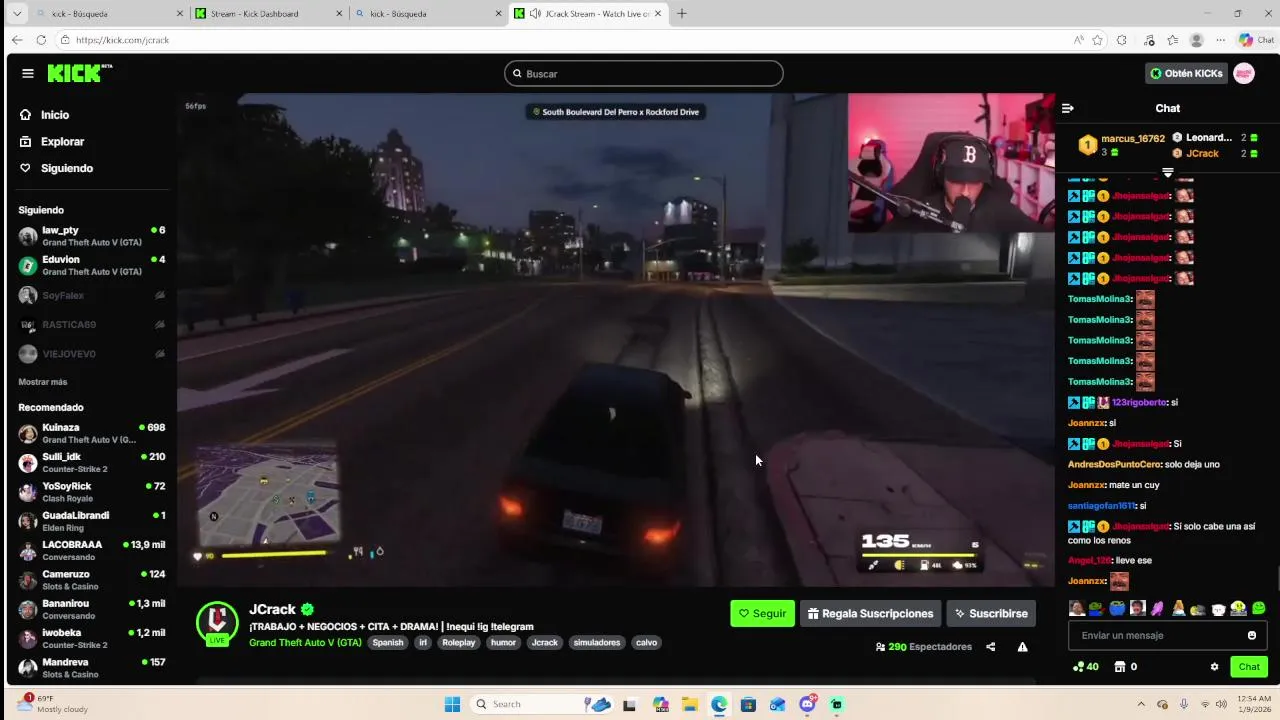
Task: Click the Obtén KICKs button
Action: click(x=1186, y=73)
